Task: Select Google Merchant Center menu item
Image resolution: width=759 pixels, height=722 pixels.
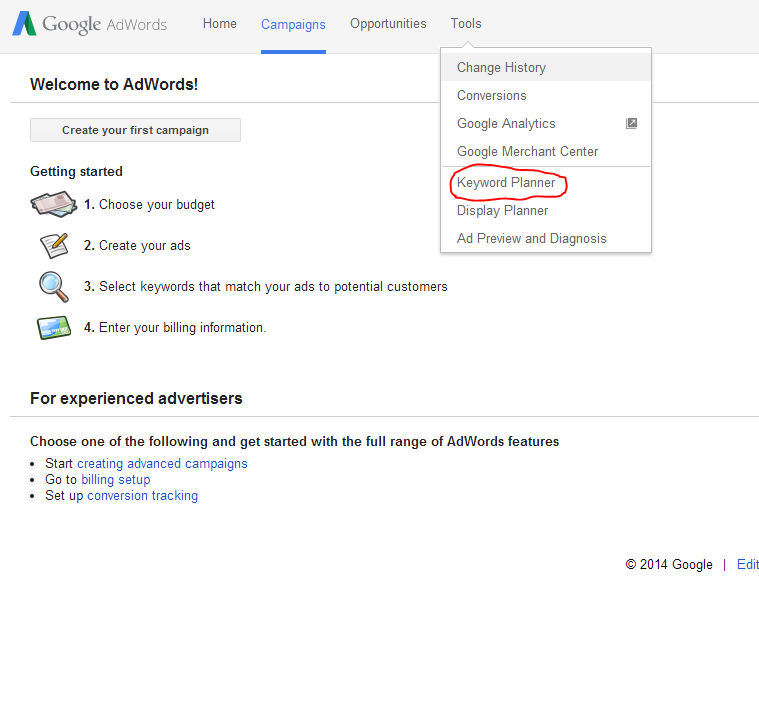Action: (527, 152)
